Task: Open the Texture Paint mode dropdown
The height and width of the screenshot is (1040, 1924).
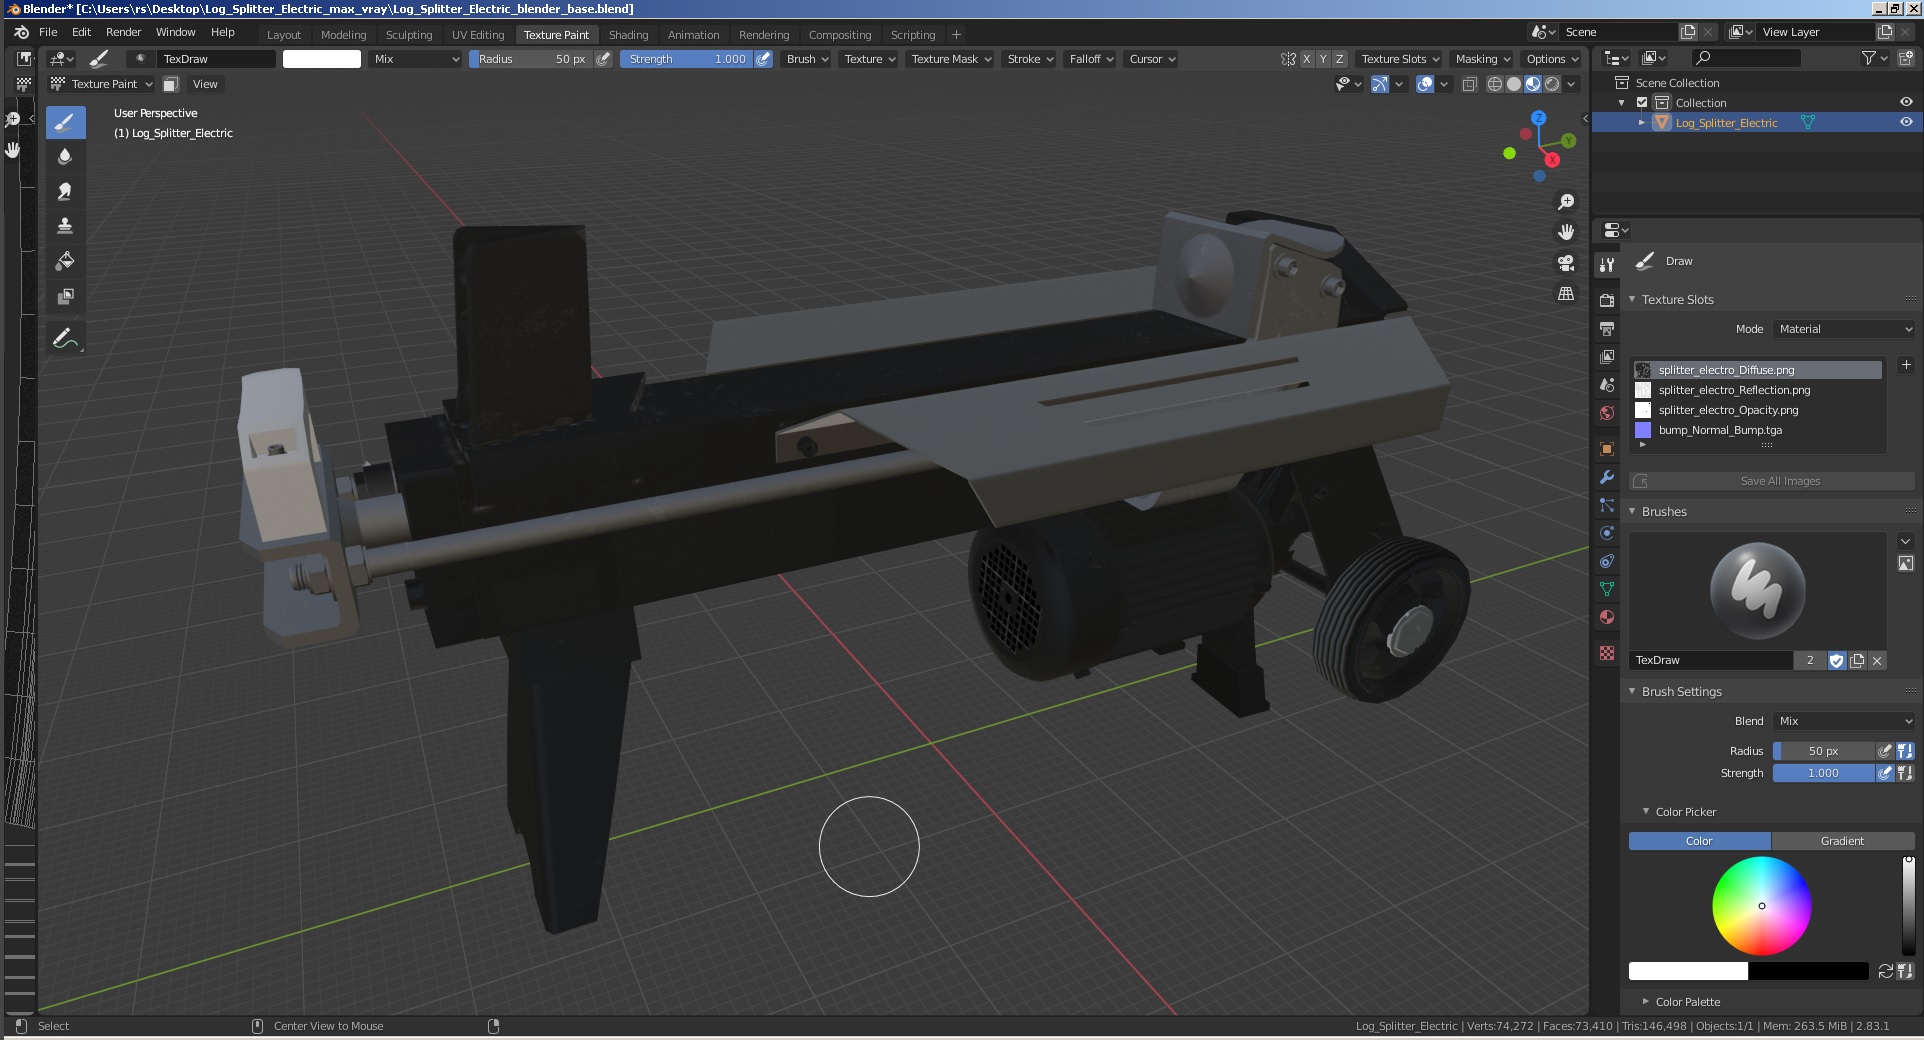Action: coord(102,84)
